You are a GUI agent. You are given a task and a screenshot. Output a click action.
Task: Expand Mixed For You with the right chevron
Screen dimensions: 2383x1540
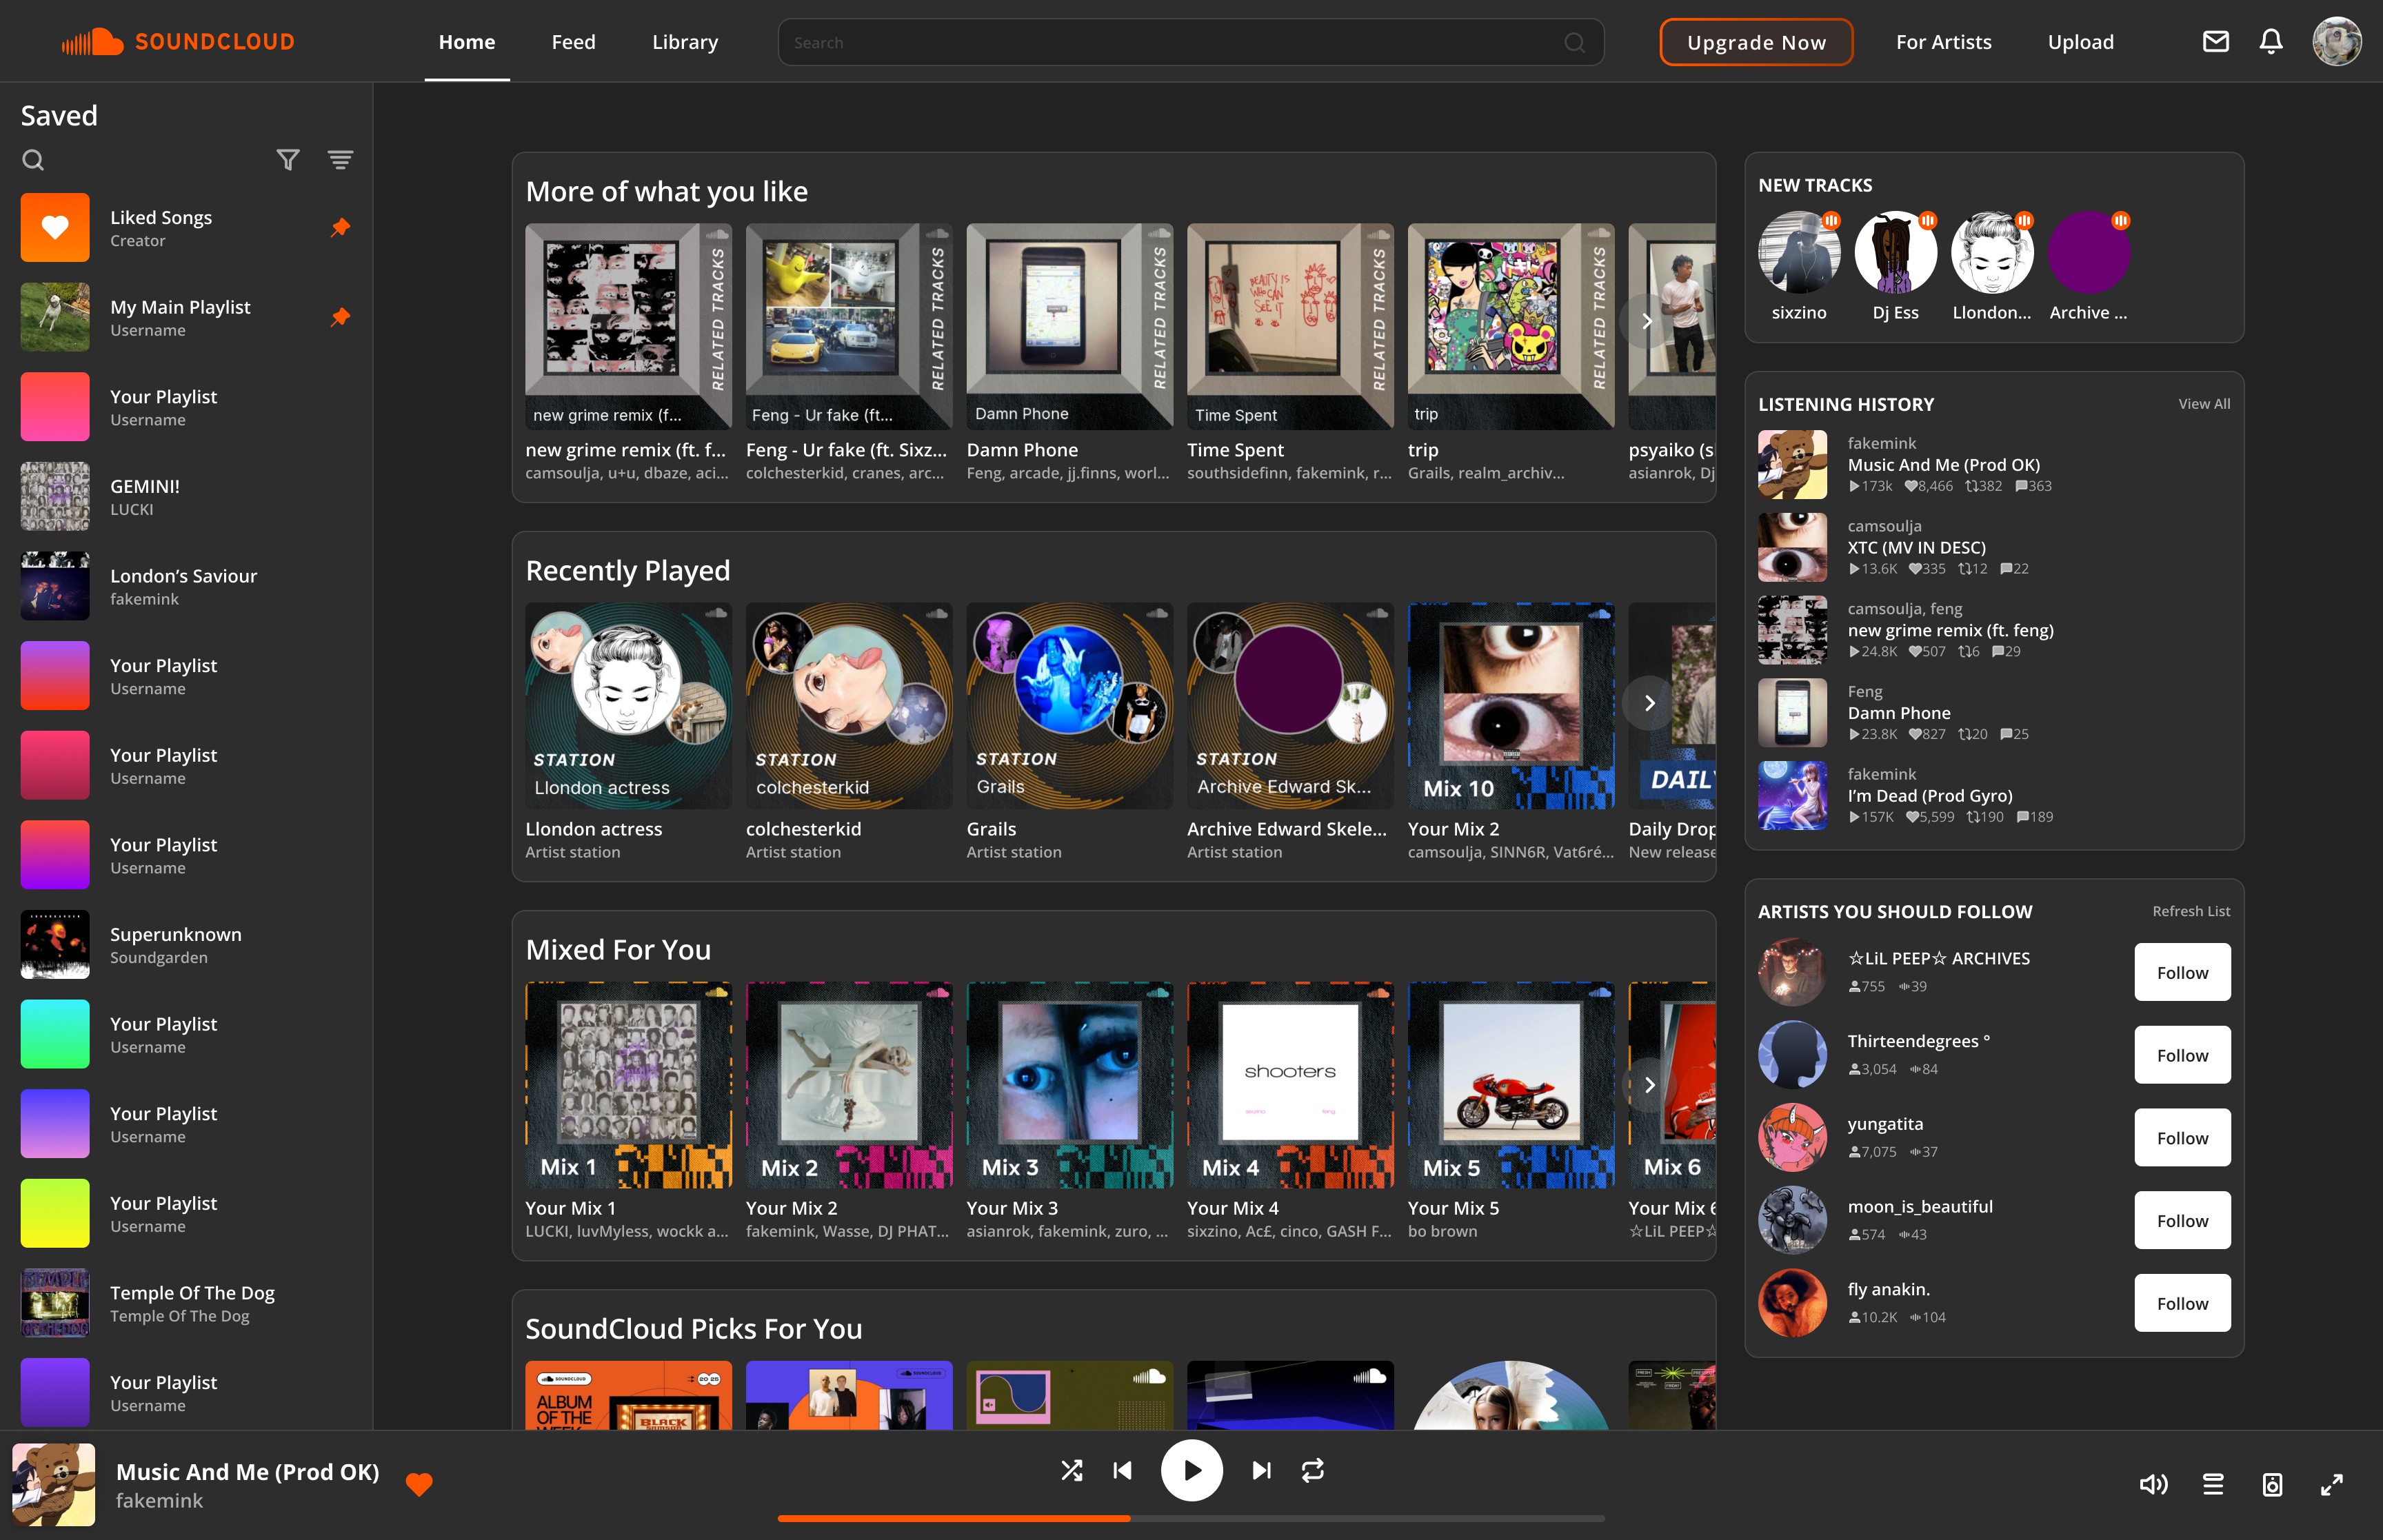[1649, 1084]
